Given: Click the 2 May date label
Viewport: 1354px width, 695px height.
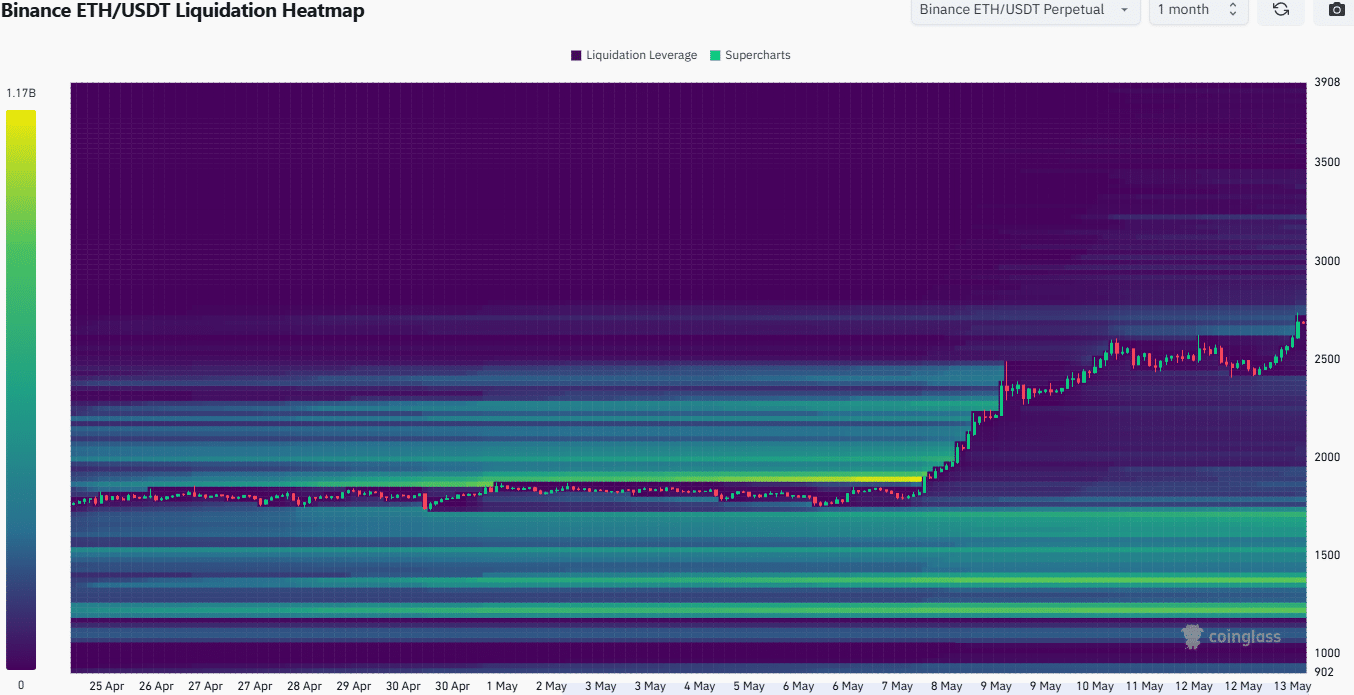Looking at the screenshot, I should (552, 686).
